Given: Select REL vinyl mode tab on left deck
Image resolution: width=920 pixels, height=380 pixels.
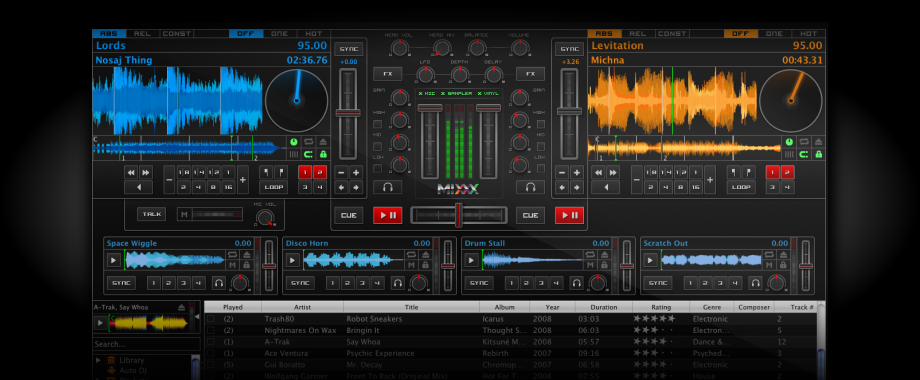Looking at the screenshot, I should (143, 33).
